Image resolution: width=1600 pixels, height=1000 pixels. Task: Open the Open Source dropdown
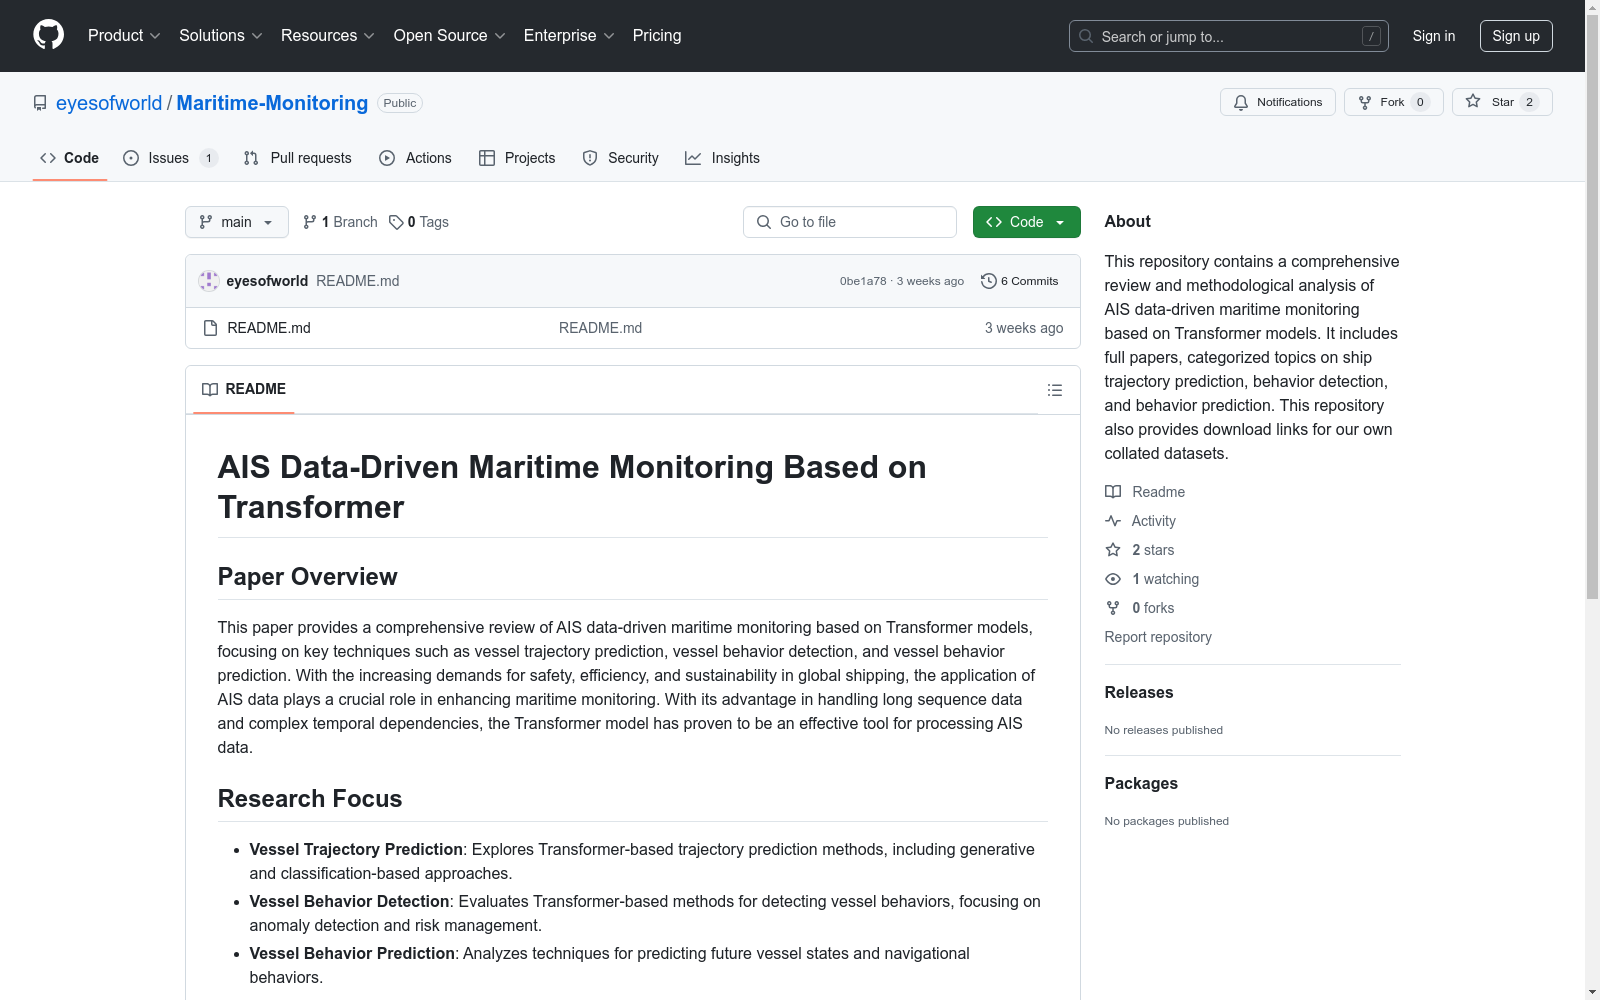450,35
